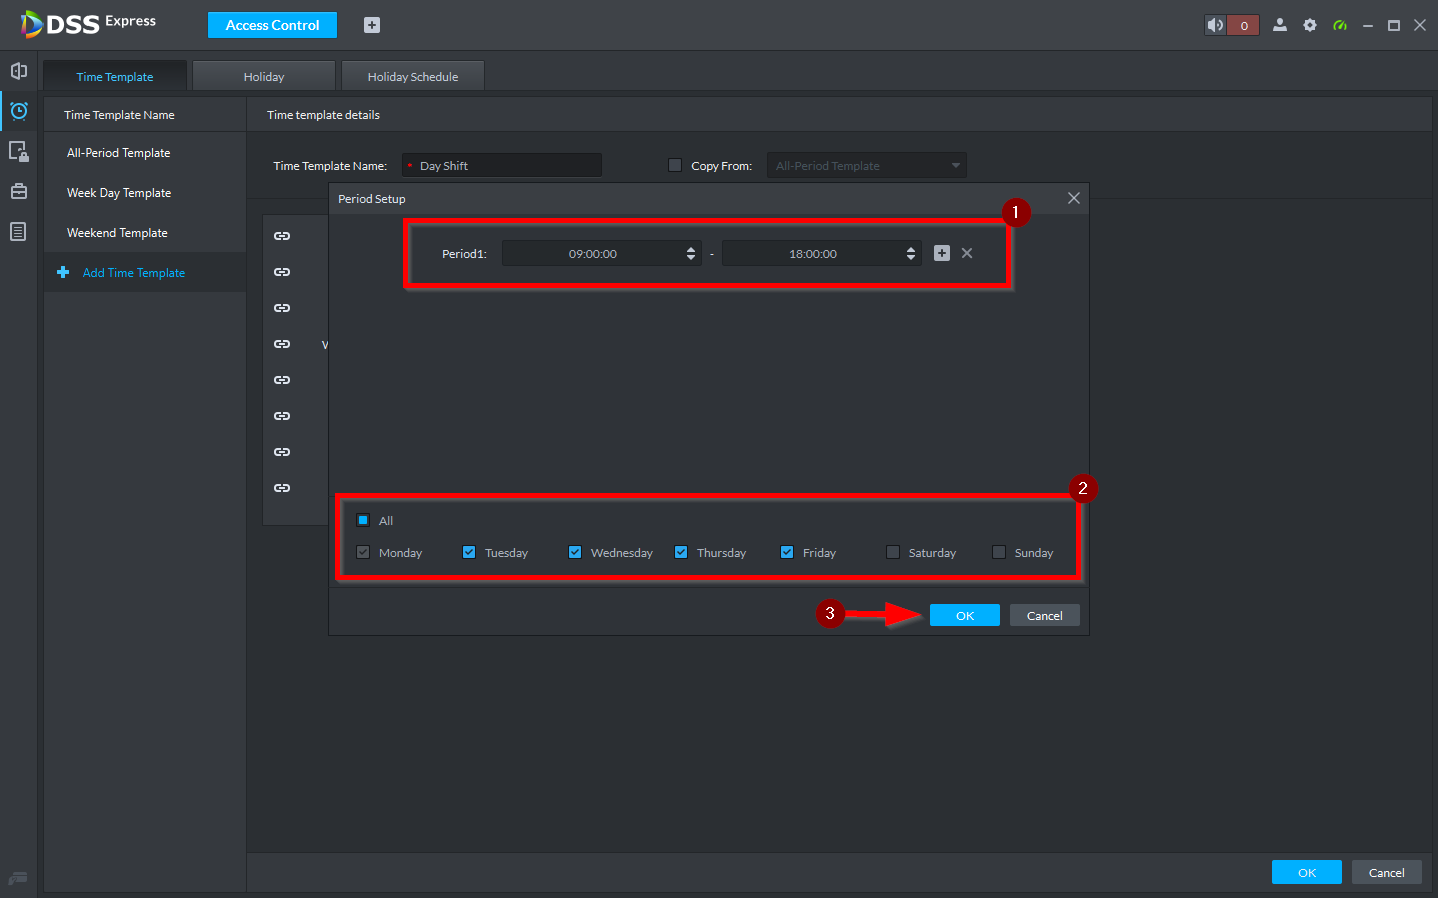The height and width of the screenshot is (898, 1438).
Task: Toggle the alarm sound speaker icon
Action: click(1215, 25)
